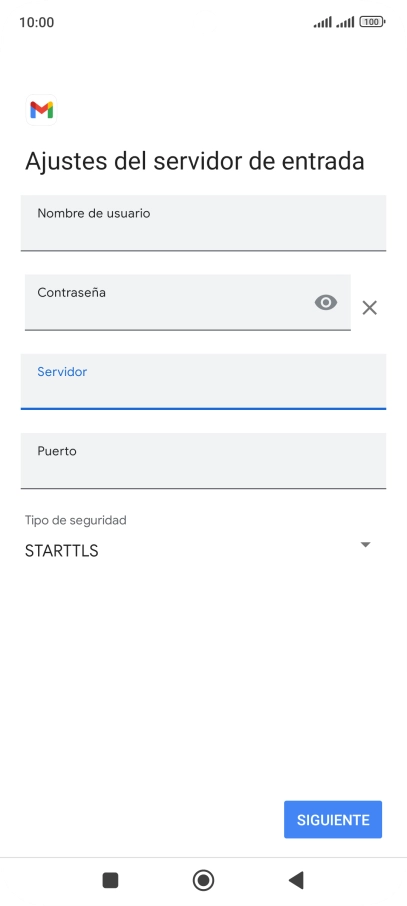Focus the Contraseña input field
407x906 pixels.
click(x=188, y=302)
